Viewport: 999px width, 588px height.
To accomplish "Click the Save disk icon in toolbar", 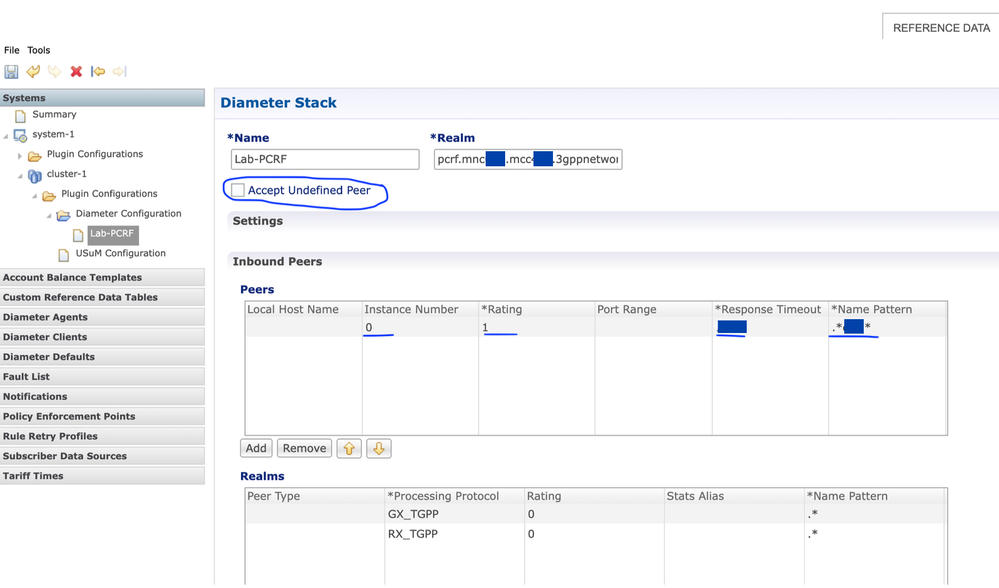I will tap(11, 71).
